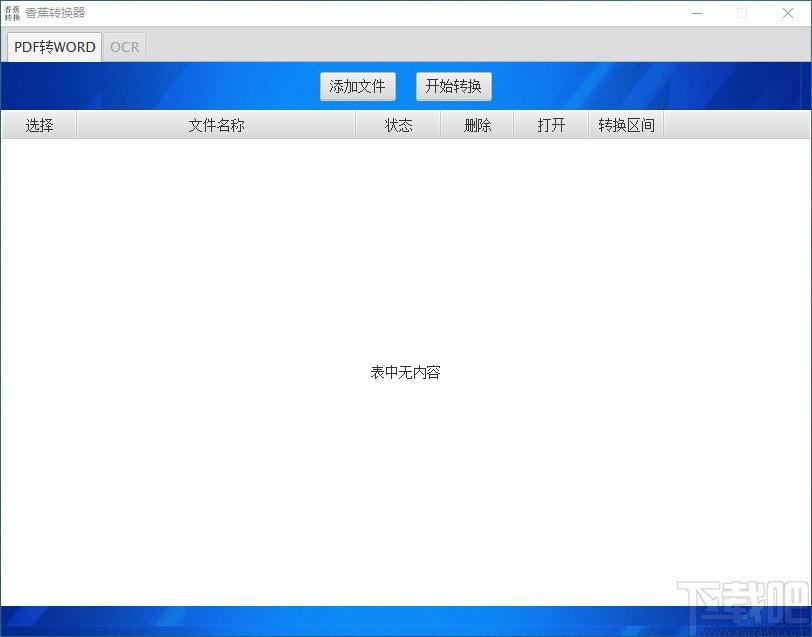Close the 香蕉转换器 window
The image size is (812, 637).
coord(787,13)
